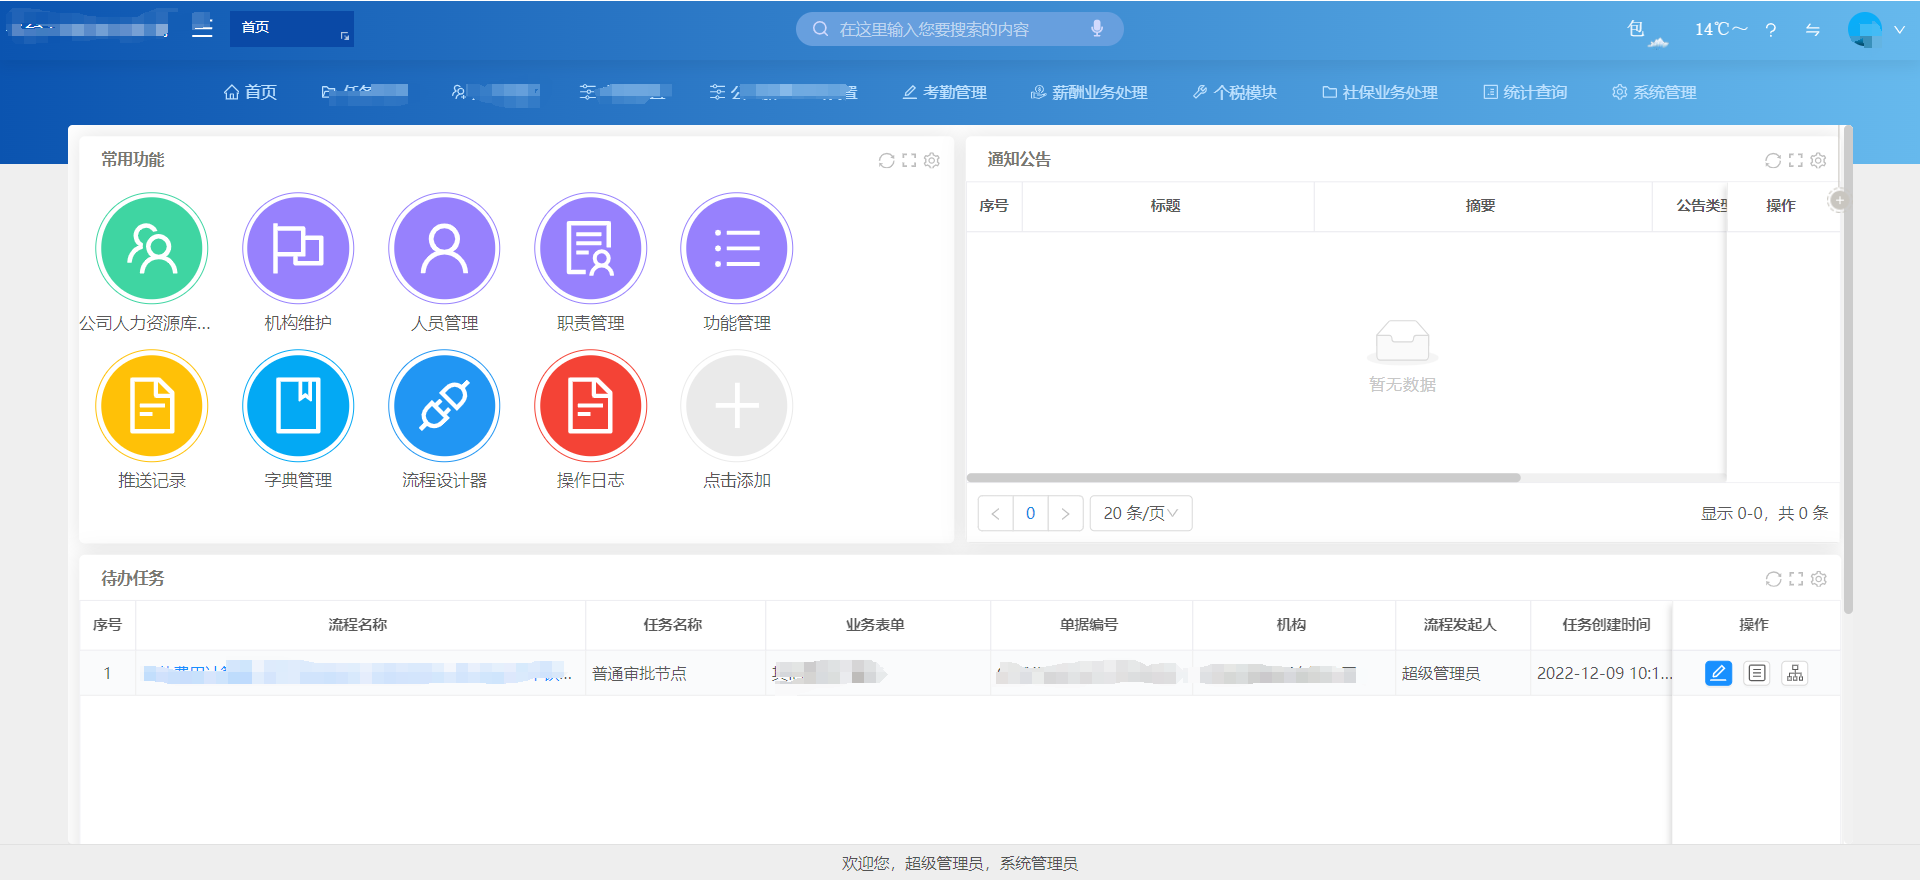Go to 首页 in the navigation menu
This screenshot has width=1920, height=880.
coord(250,92)
